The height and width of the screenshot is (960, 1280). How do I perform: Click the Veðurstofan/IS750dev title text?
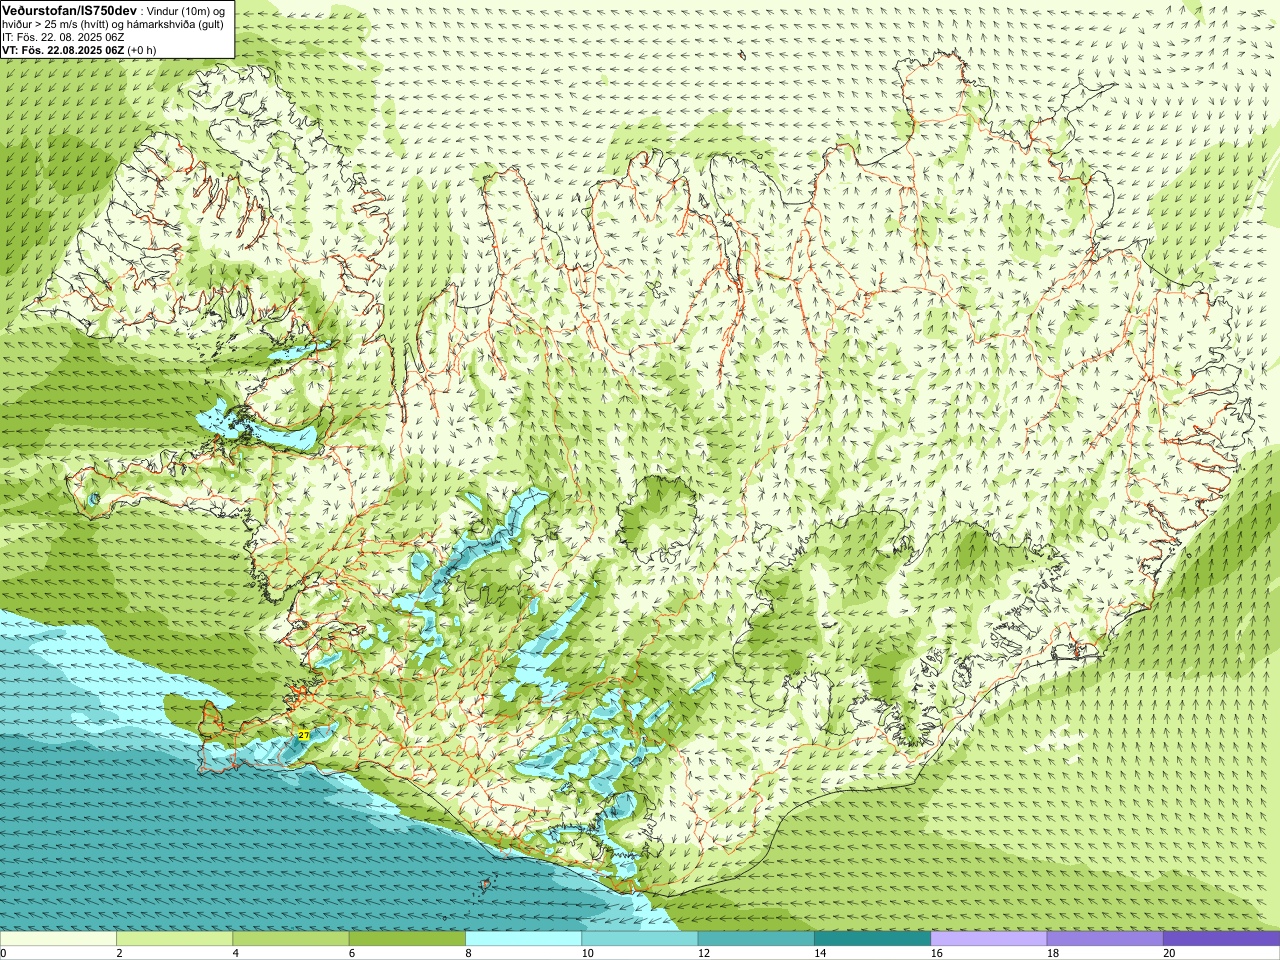(70, 9)
